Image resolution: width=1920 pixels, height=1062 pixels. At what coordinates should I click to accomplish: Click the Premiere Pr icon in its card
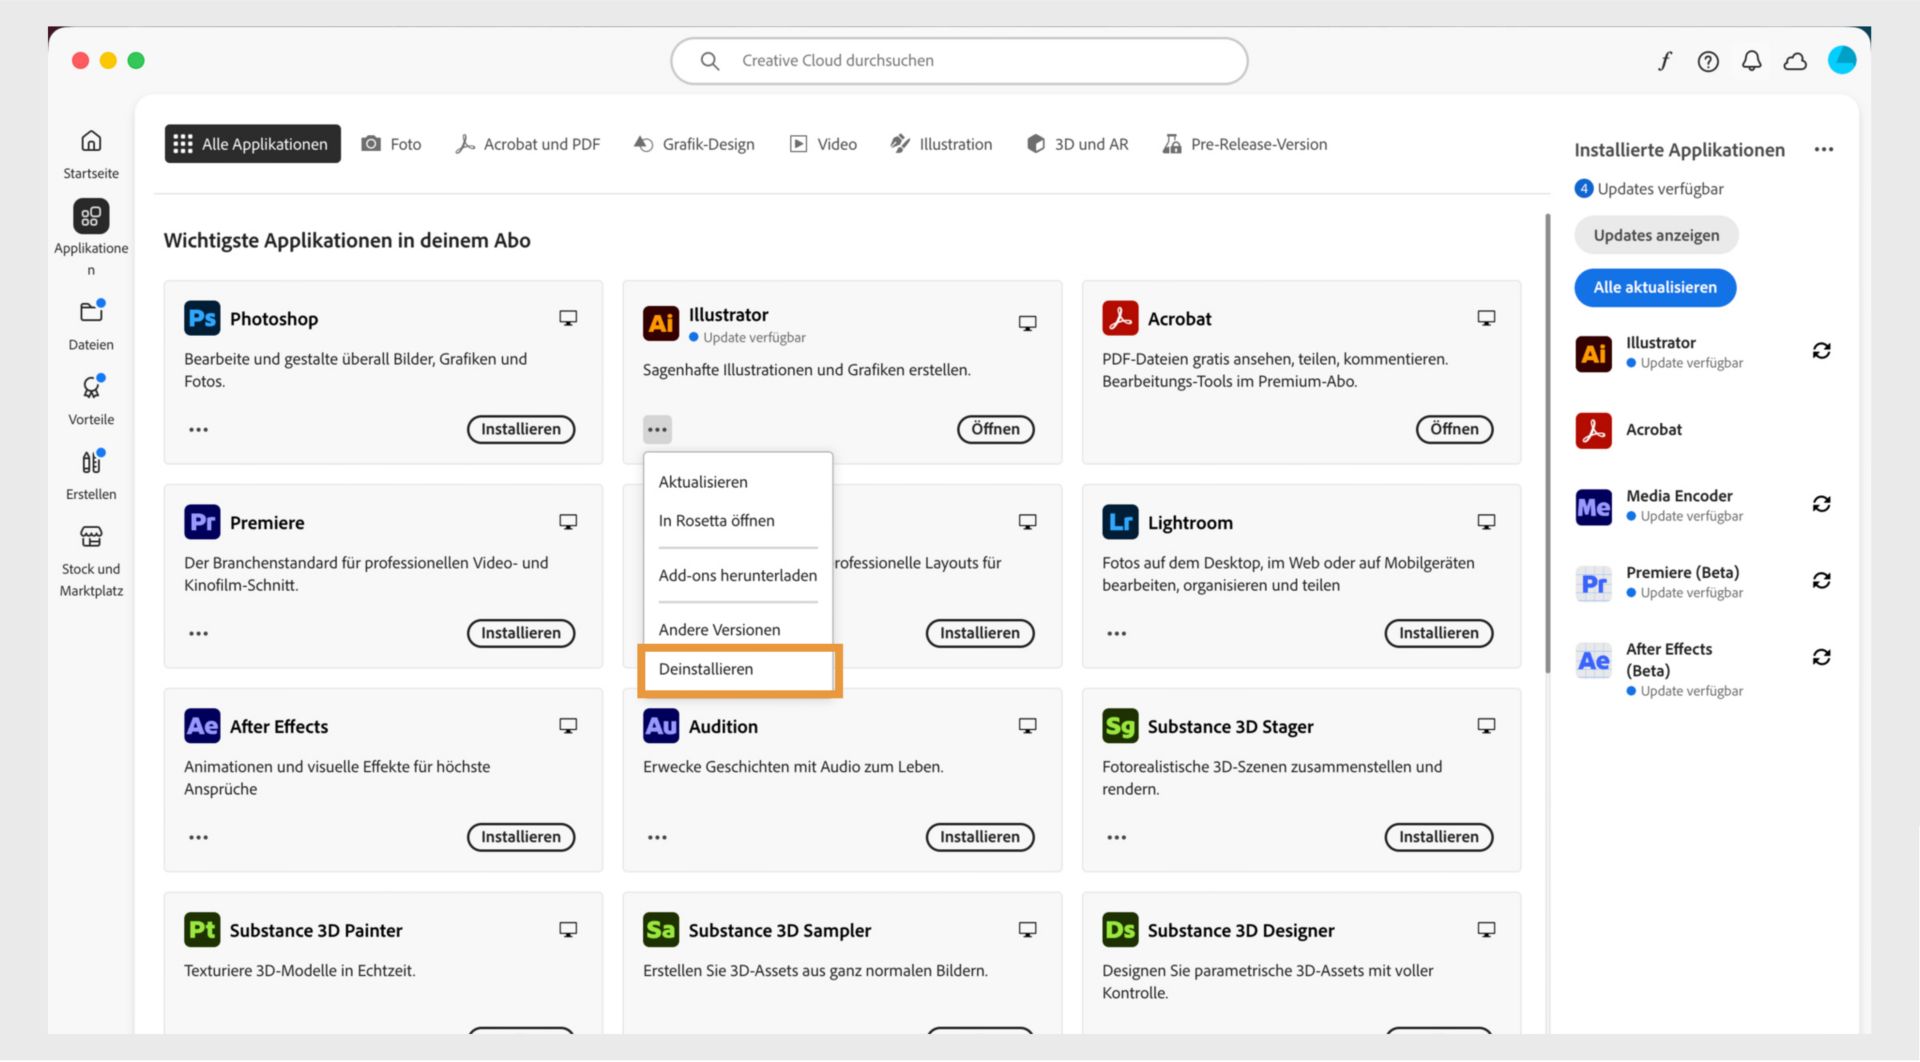tap(202, 522)
